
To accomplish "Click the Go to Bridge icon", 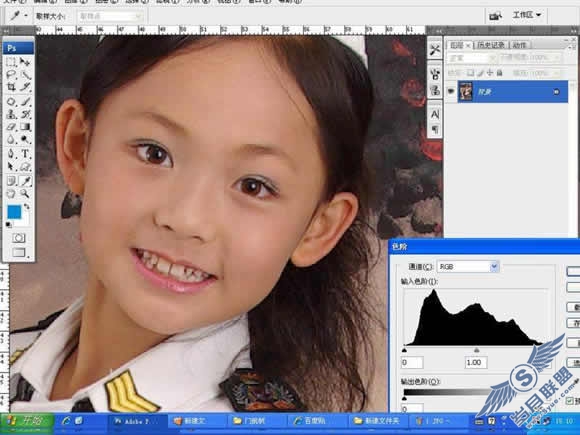I will click(x=495, y=16).
